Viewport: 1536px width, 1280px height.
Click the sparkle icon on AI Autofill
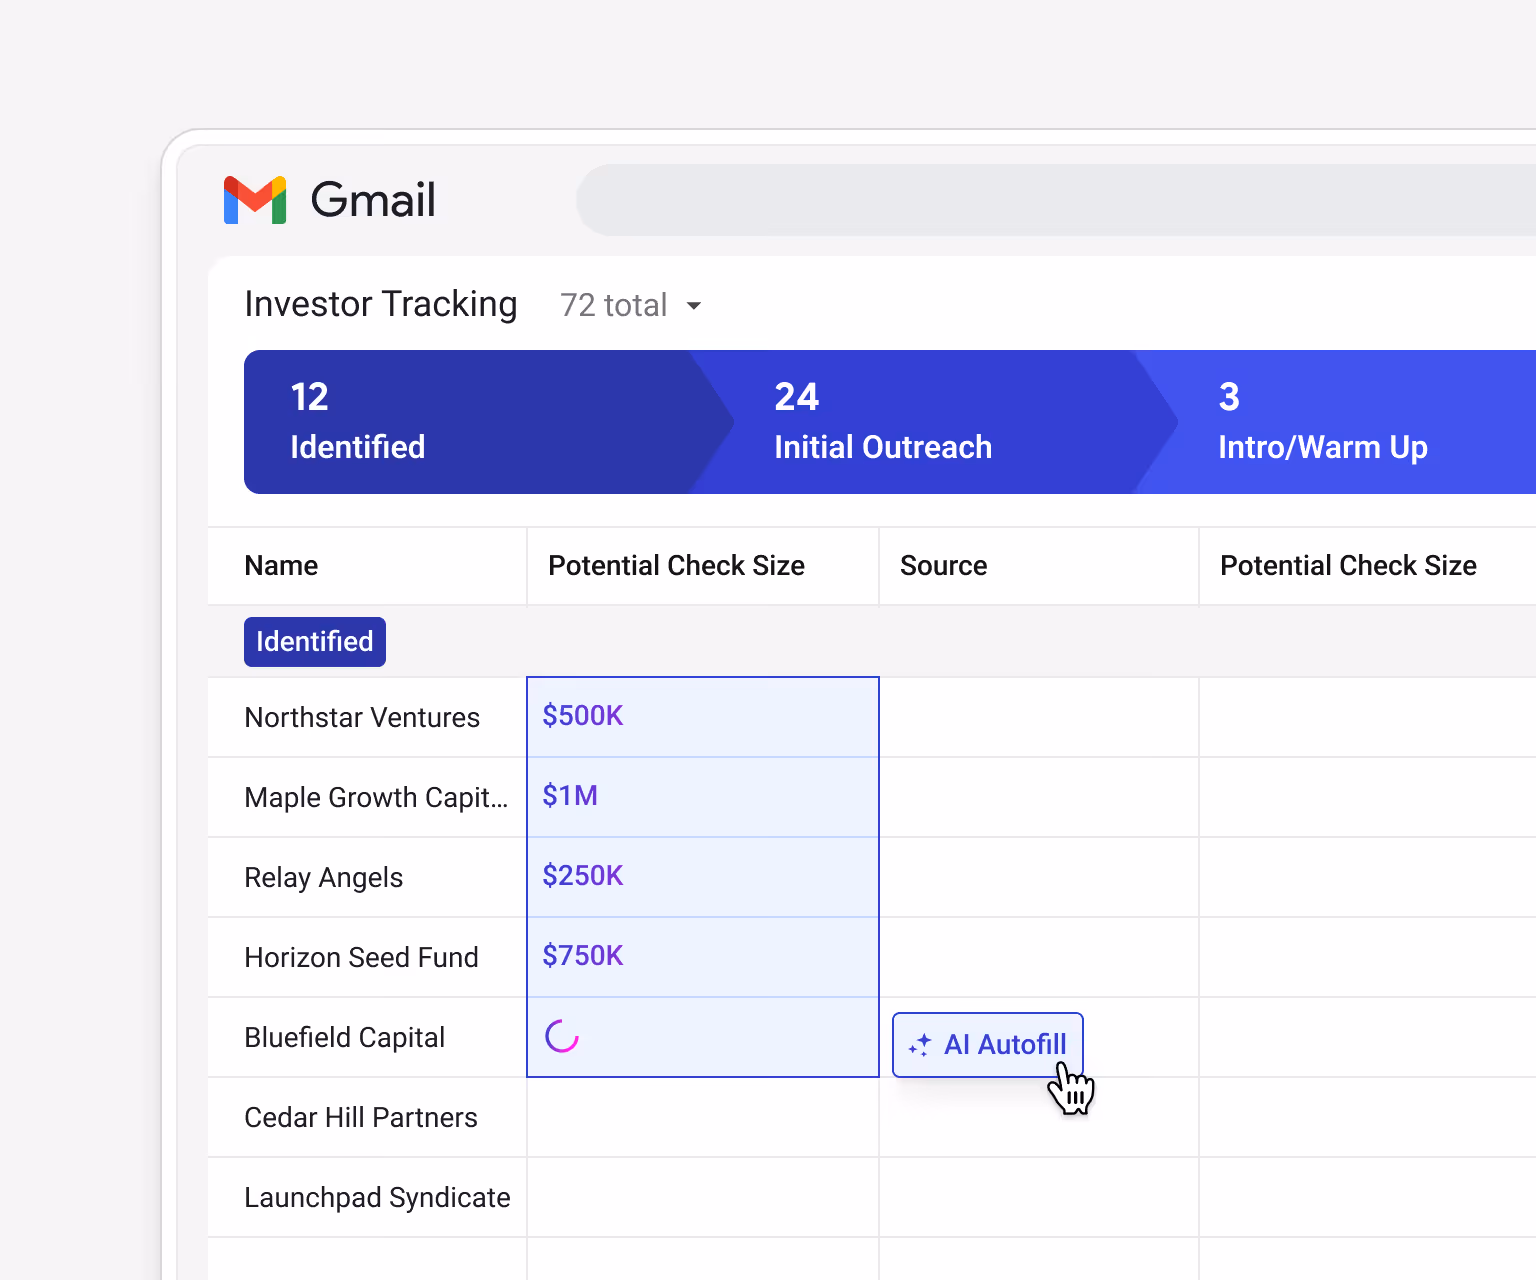coord(920,1045)
